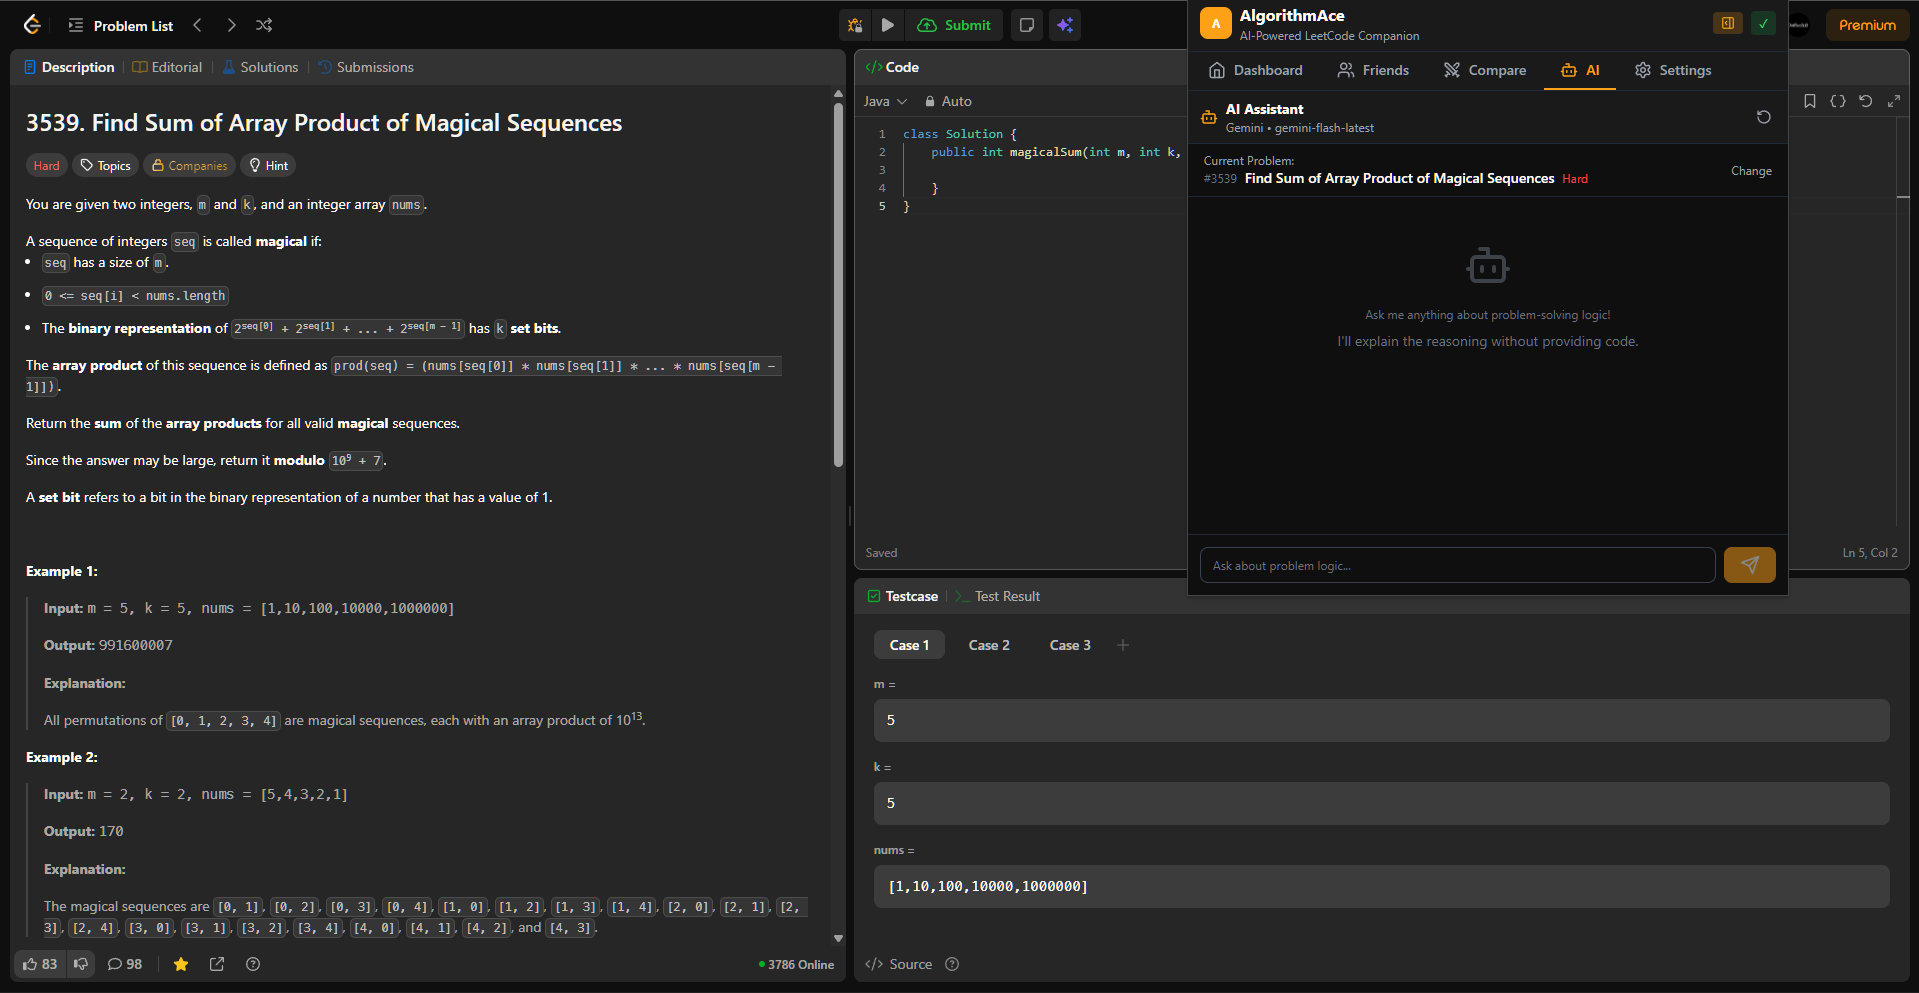Pick a random problem with the shuffle icon
Screen dimensions: 1919x993
263,25
